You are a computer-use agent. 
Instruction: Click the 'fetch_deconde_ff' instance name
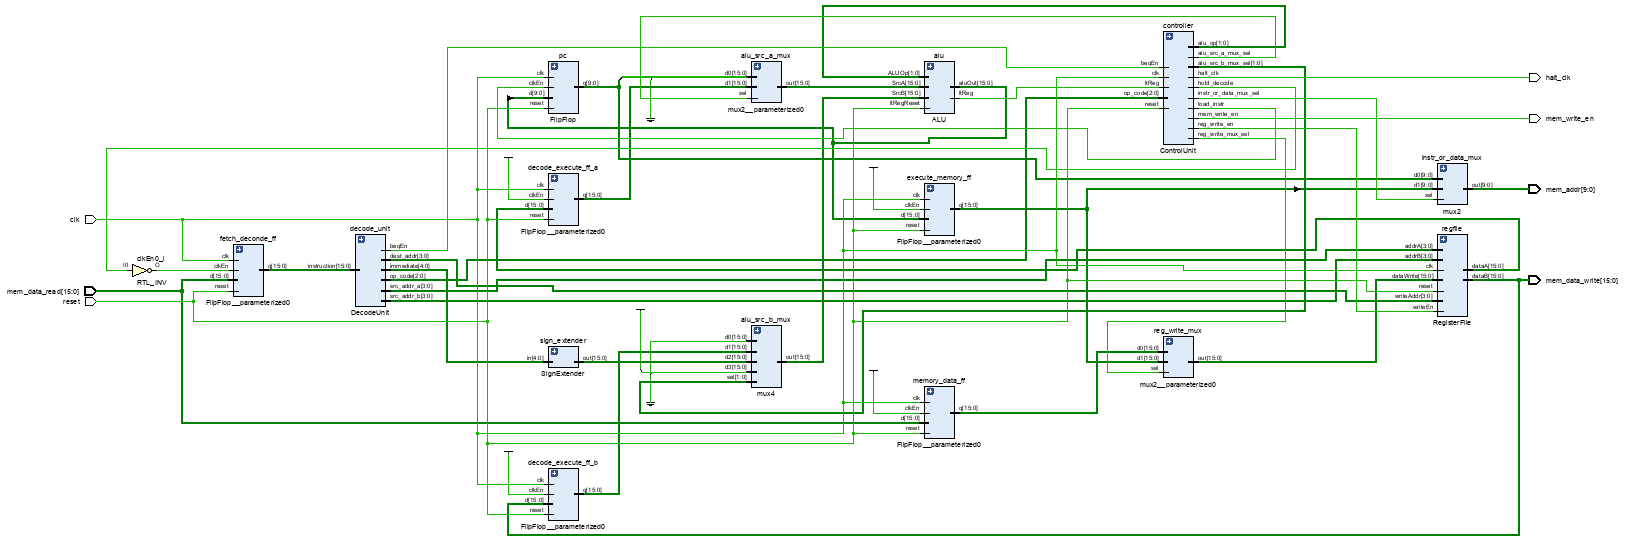click(x=248, y=239)
